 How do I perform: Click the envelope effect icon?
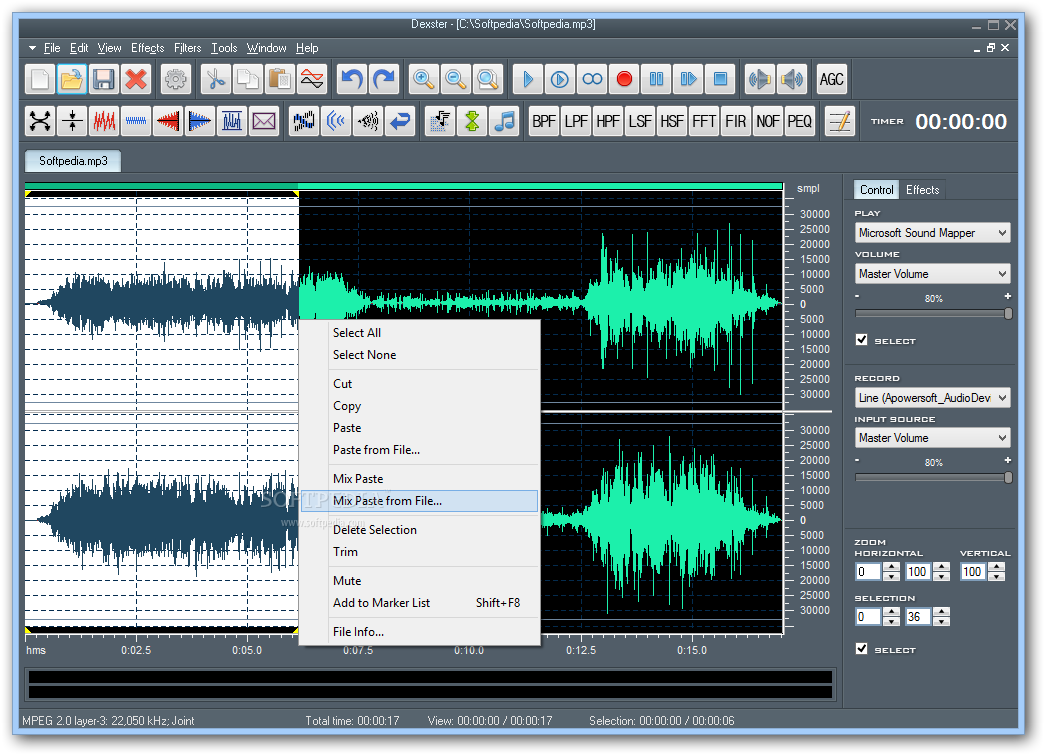coord(264,121)
